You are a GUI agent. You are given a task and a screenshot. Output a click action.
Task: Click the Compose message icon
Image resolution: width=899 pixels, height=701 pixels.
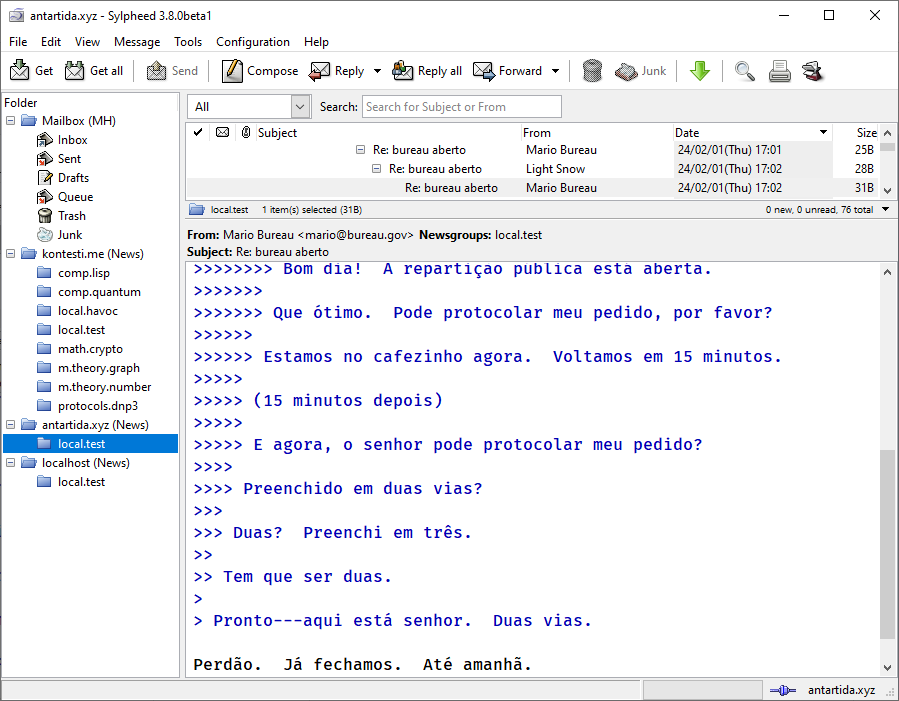pyautogui.click(x=232, y=71)
